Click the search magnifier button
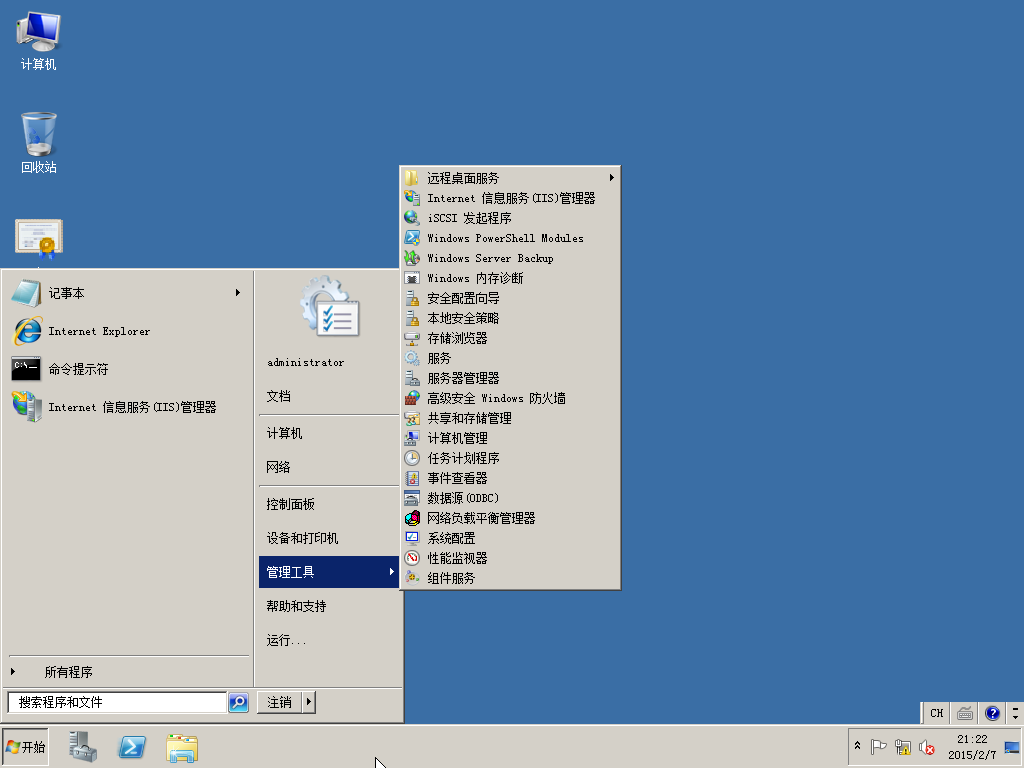 pyautogui.click(x=238, y=702)
